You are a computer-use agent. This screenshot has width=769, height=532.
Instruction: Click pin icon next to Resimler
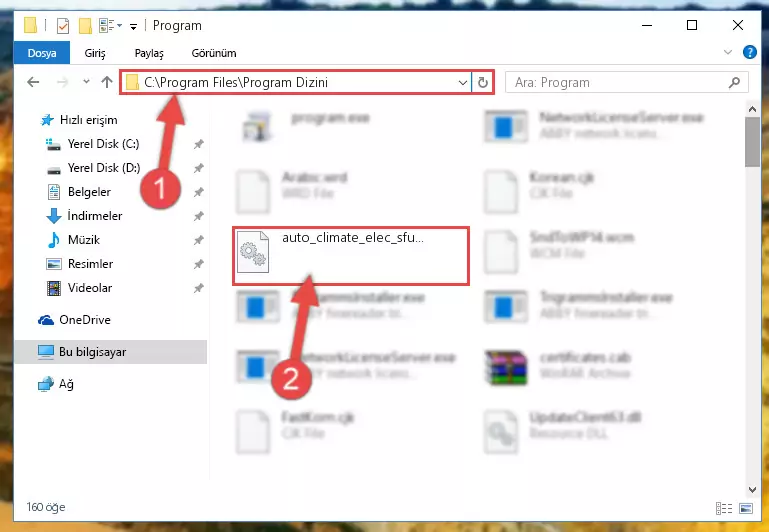point(198,264)
